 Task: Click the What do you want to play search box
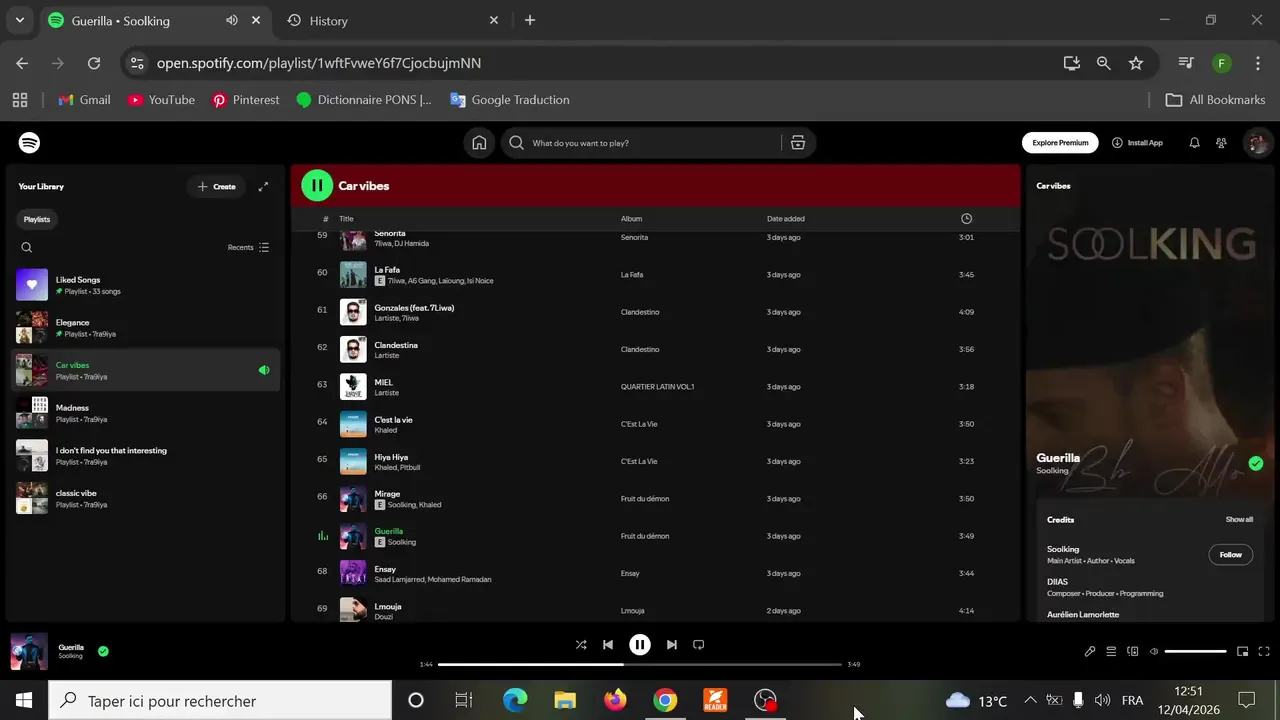(640, 143)
